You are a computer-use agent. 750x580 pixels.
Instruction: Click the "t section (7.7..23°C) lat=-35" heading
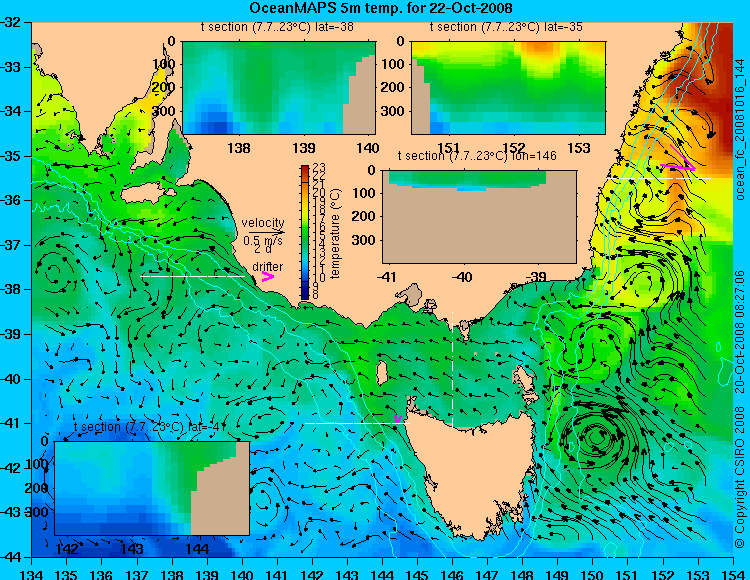tap(506, 27)
